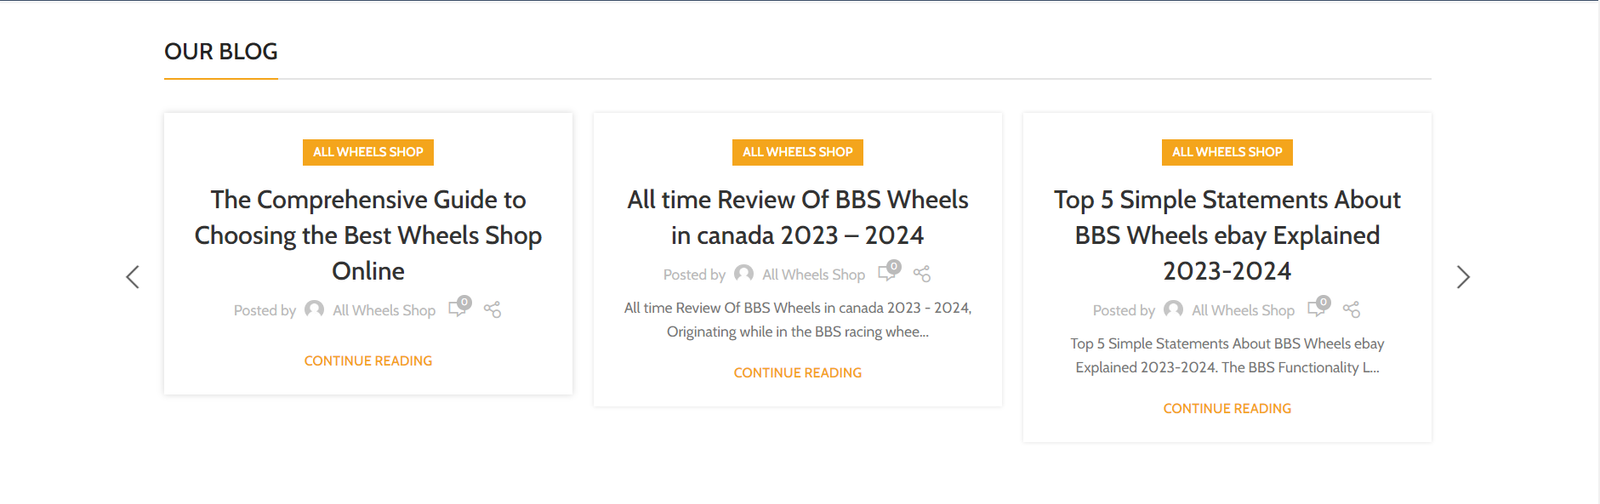Click author avatar on BBS Wheels ebay post
The image size is (1600, 504).
point(1173,309)
